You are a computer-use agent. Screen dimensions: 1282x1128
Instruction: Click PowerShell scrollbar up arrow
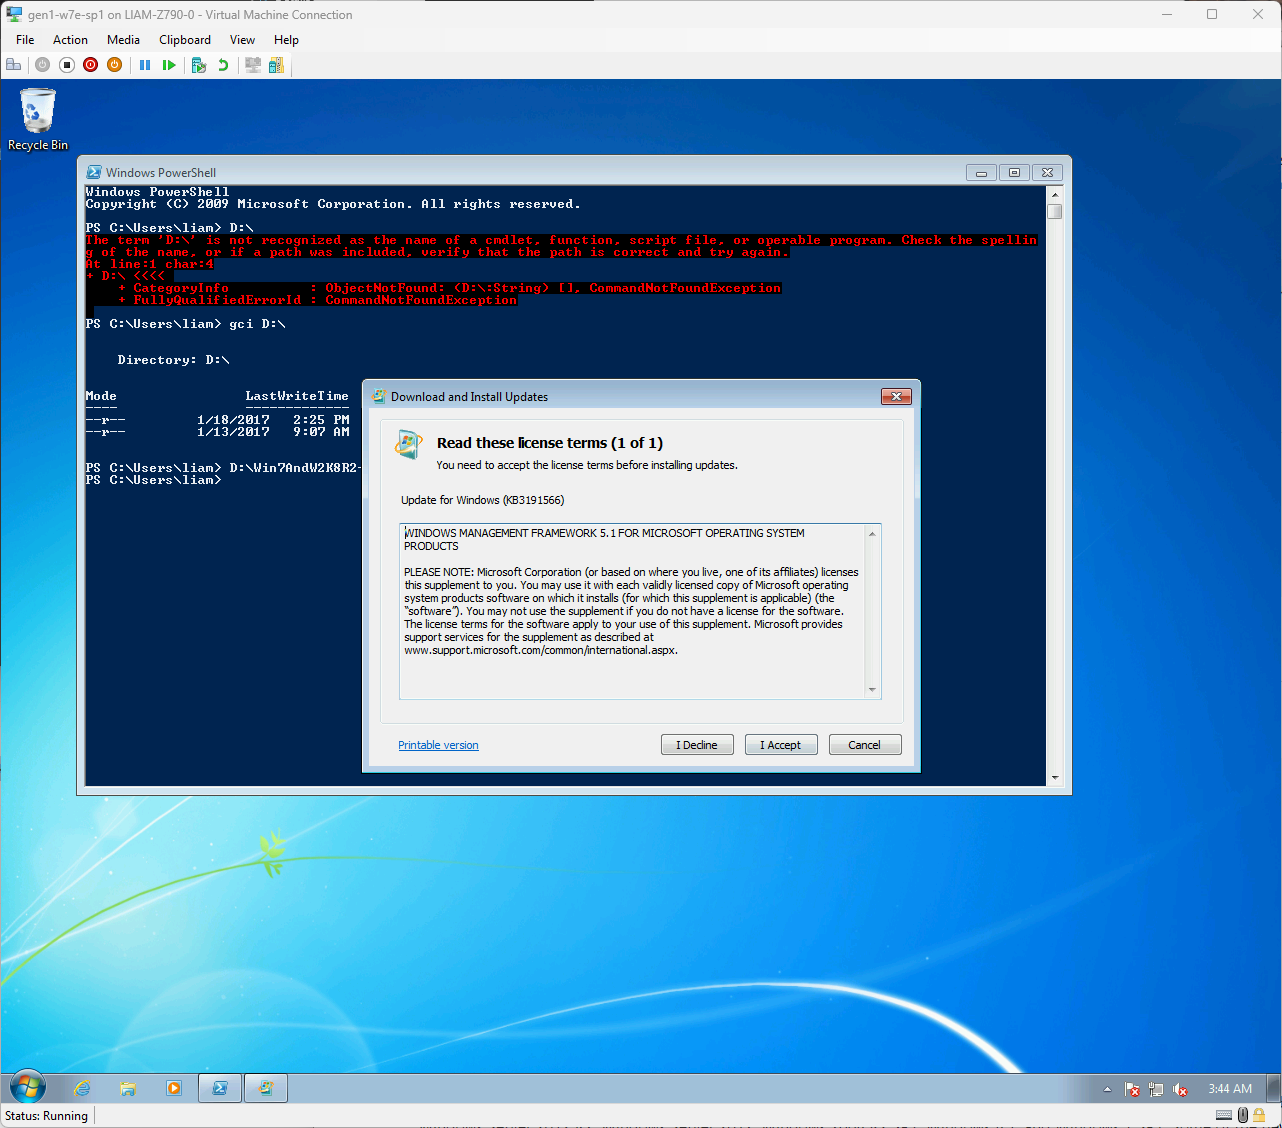point(1055,193)
